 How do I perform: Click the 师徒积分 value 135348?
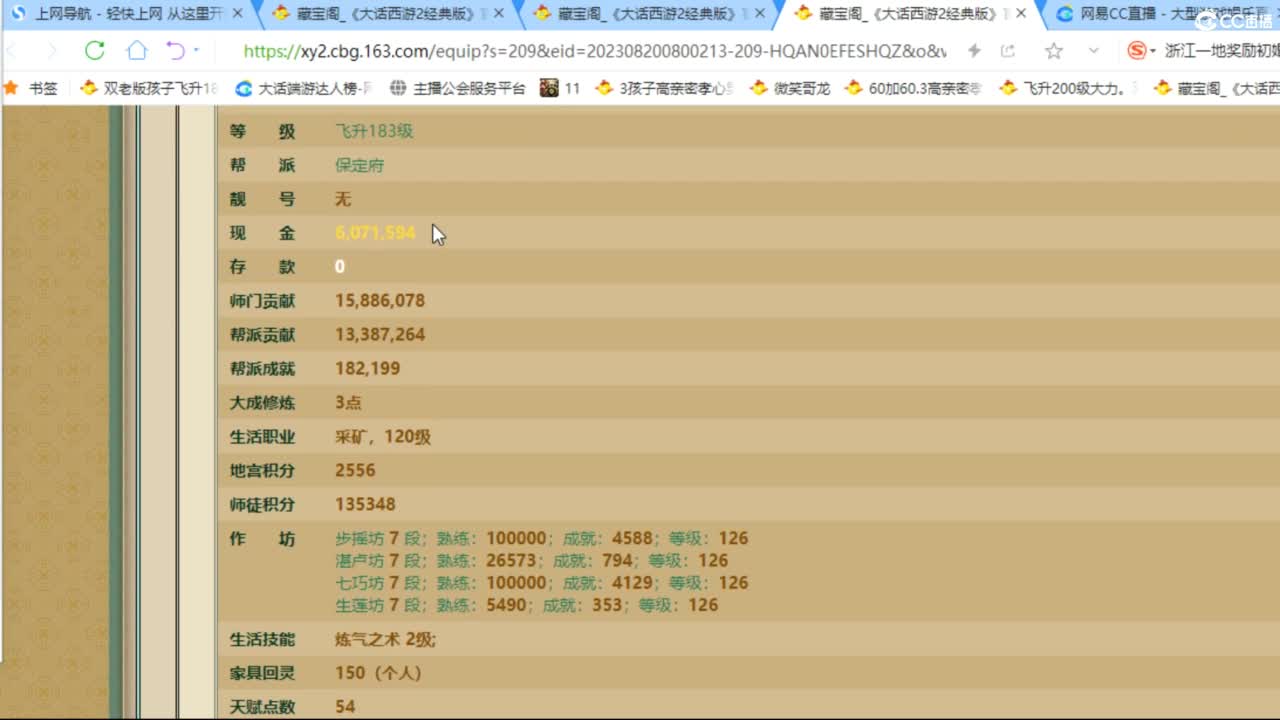pyautogui.click(x=365, y=504)
